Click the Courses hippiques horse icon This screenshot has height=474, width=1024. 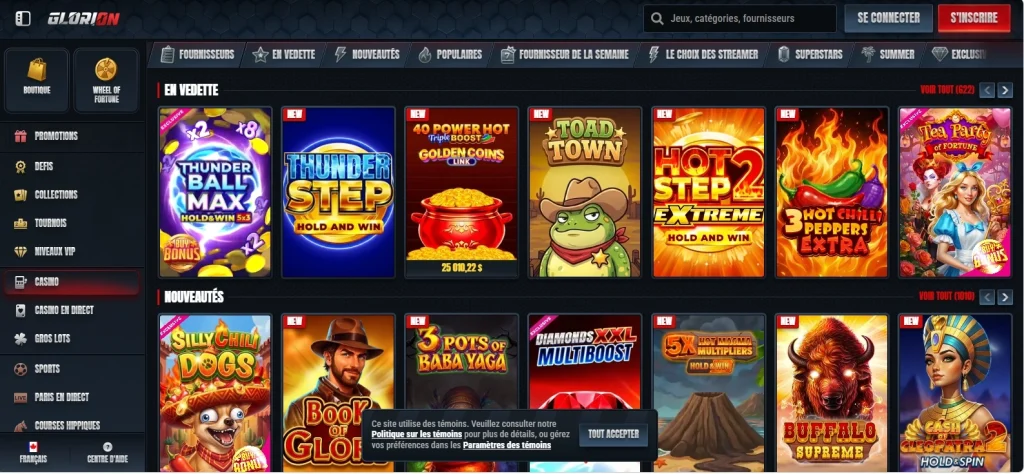21,426
